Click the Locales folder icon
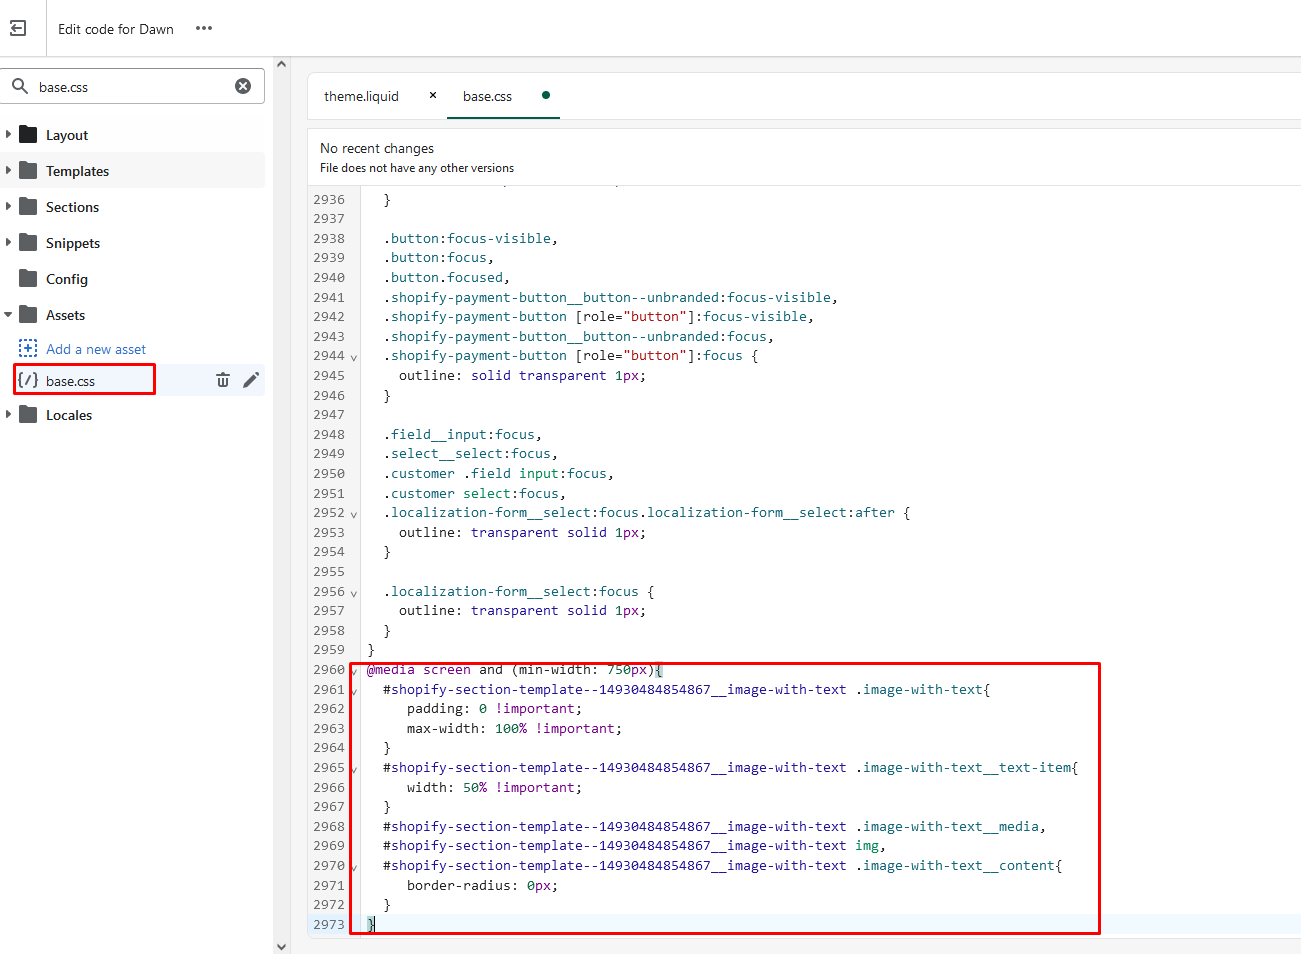Screen dimensions: 1301x954 (x=28, y=414)
